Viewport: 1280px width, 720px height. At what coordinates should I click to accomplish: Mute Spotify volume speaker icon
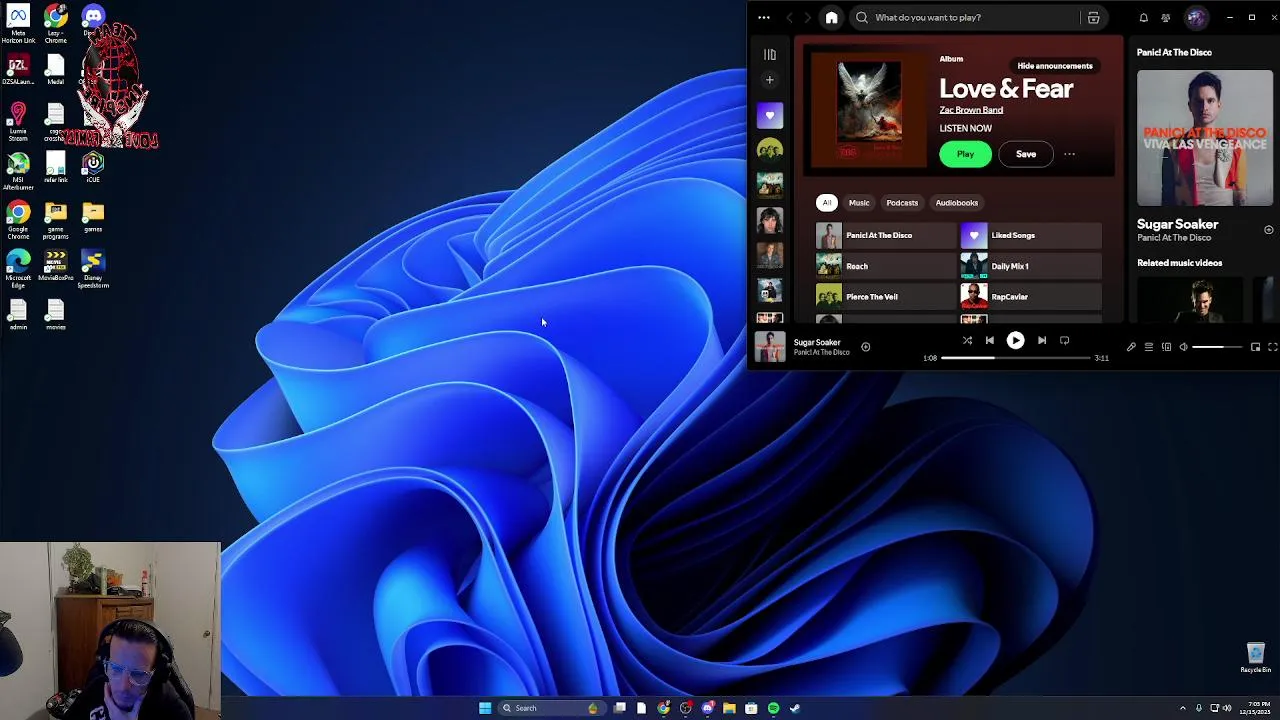tap(1183, 347)
